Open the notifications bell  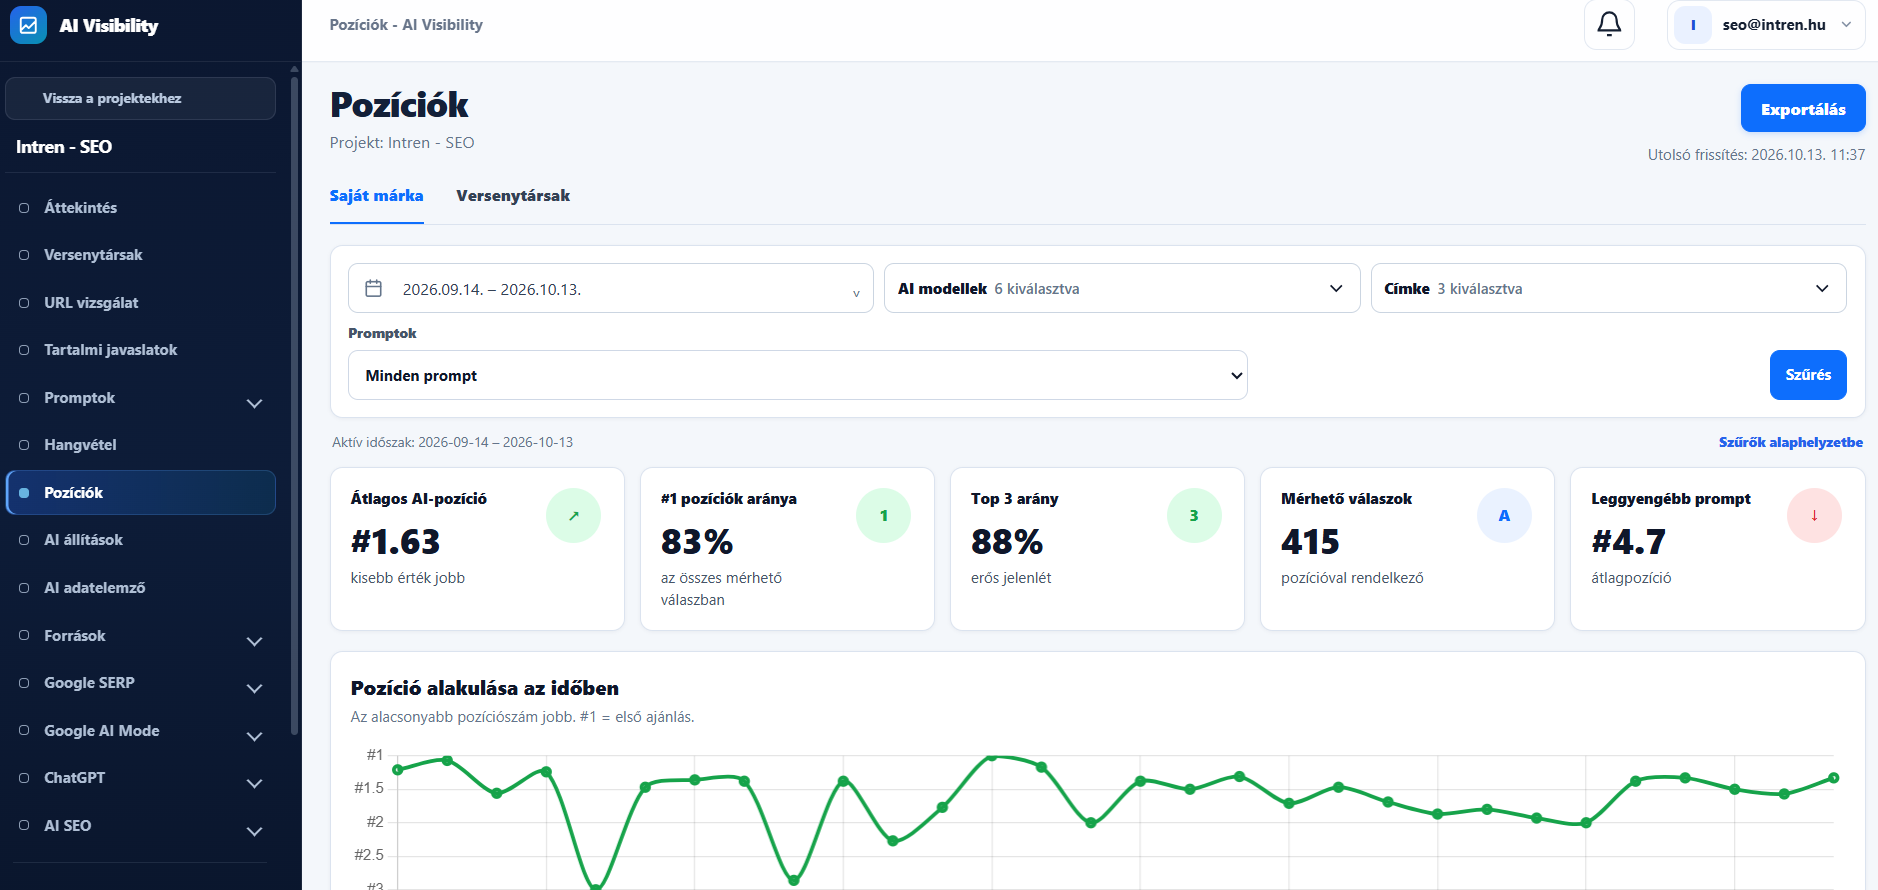pyautogui.click(x=1609, y=25)
